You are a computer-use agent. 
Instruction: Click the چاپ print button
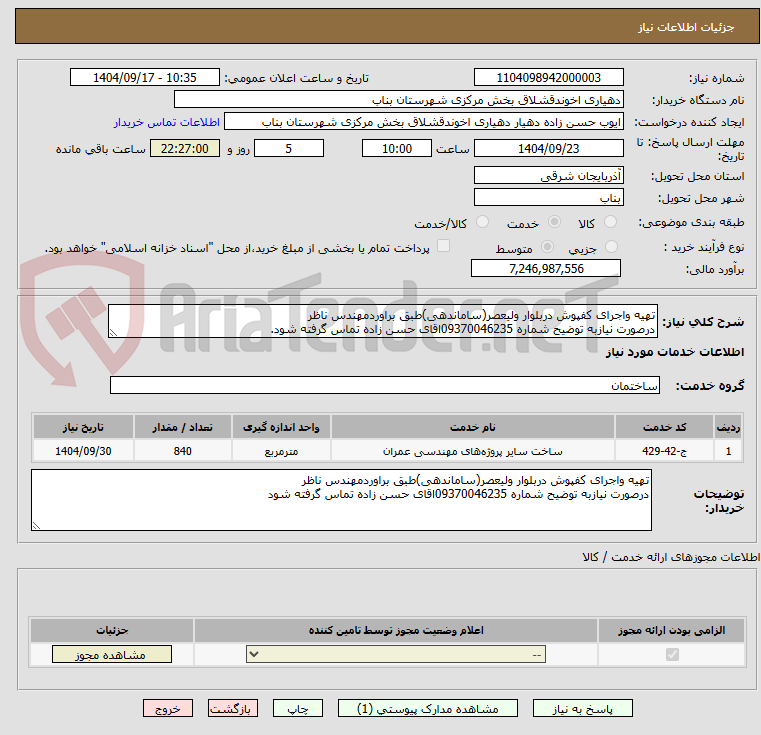(298, 708)
